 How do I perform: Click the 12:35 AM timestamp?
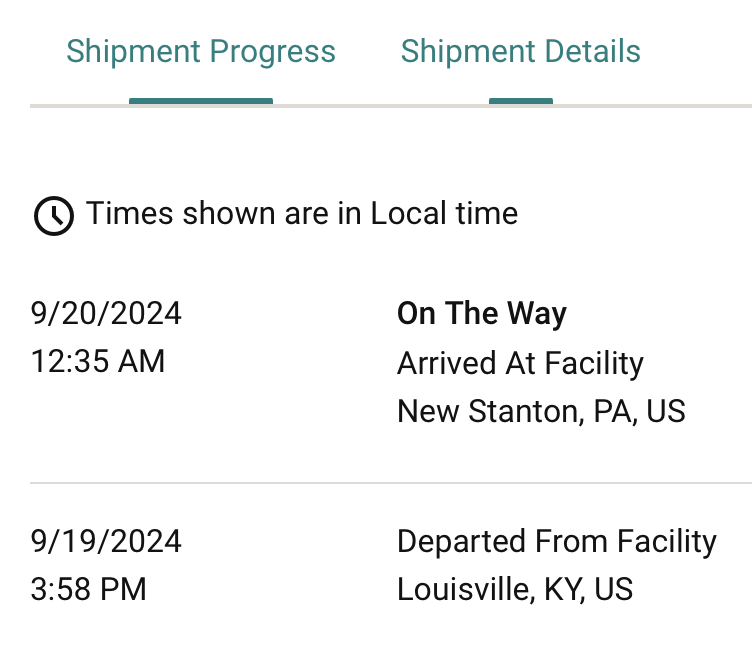(98, 361)
